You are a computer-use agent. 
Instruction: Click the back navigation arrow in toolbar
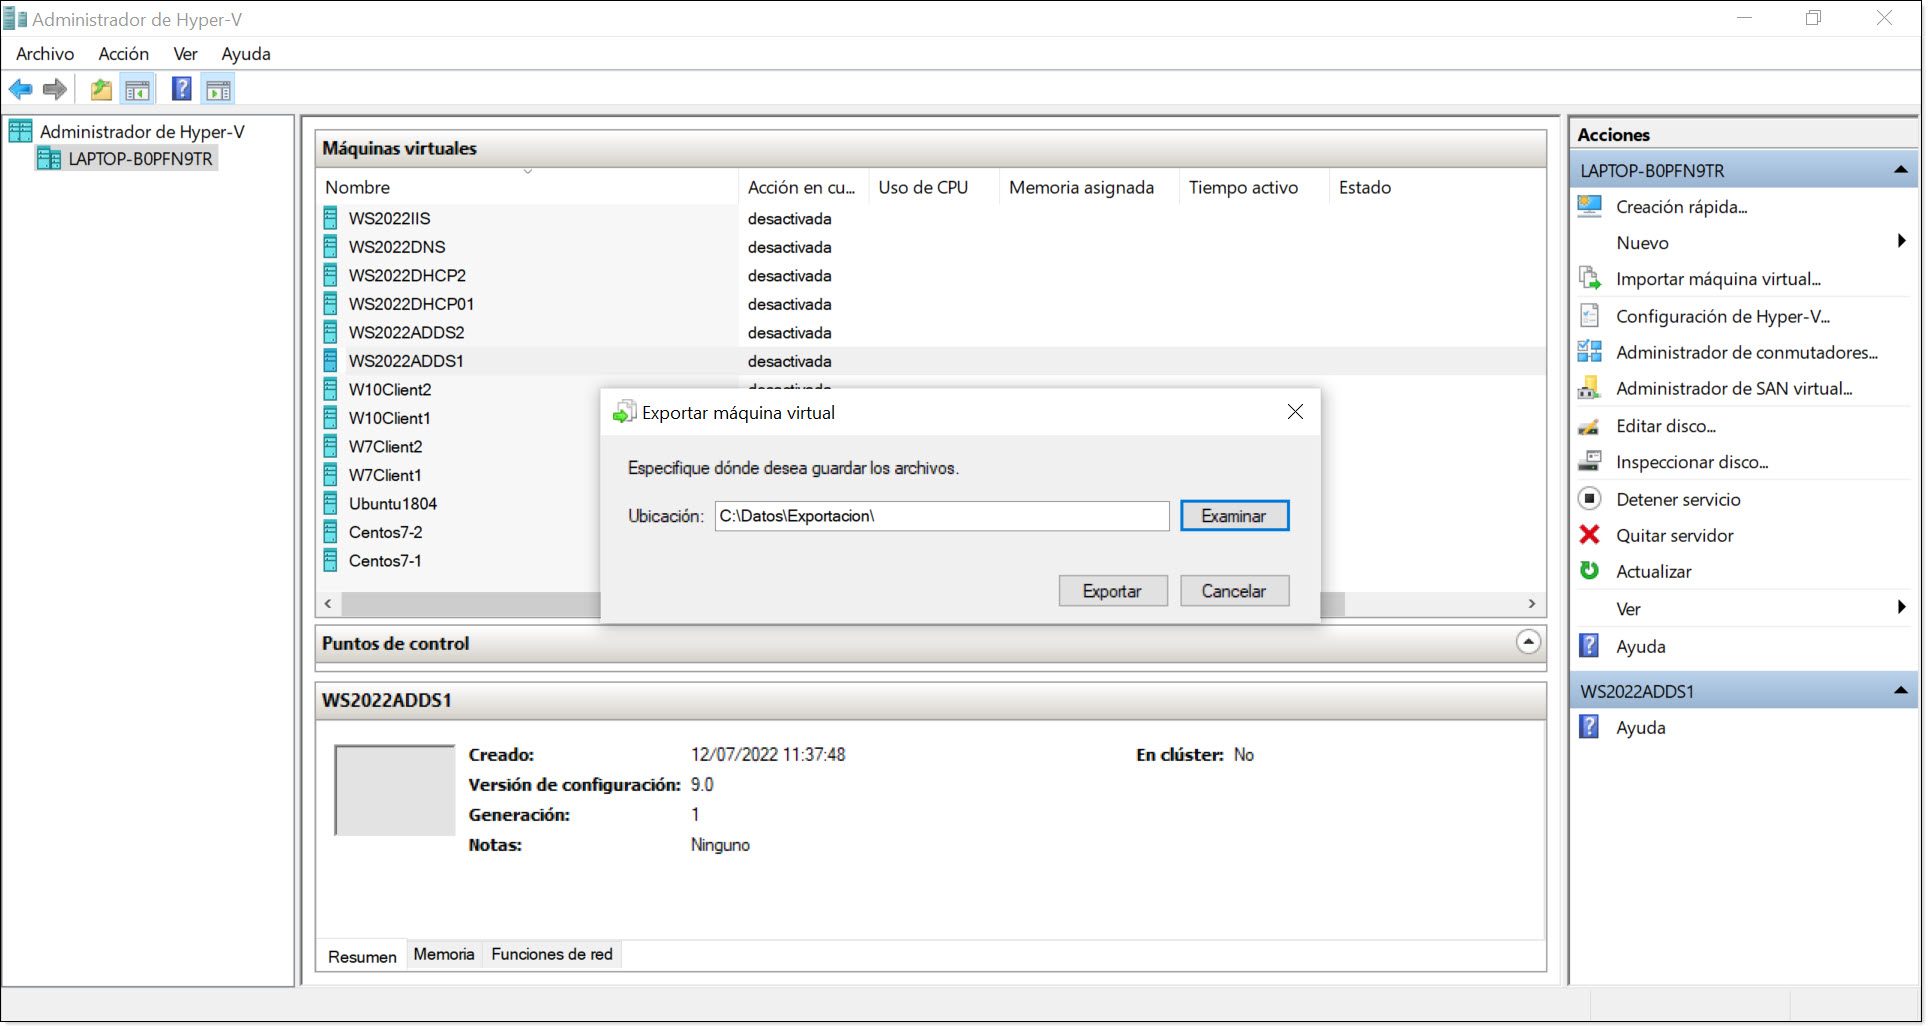(20, 89)
